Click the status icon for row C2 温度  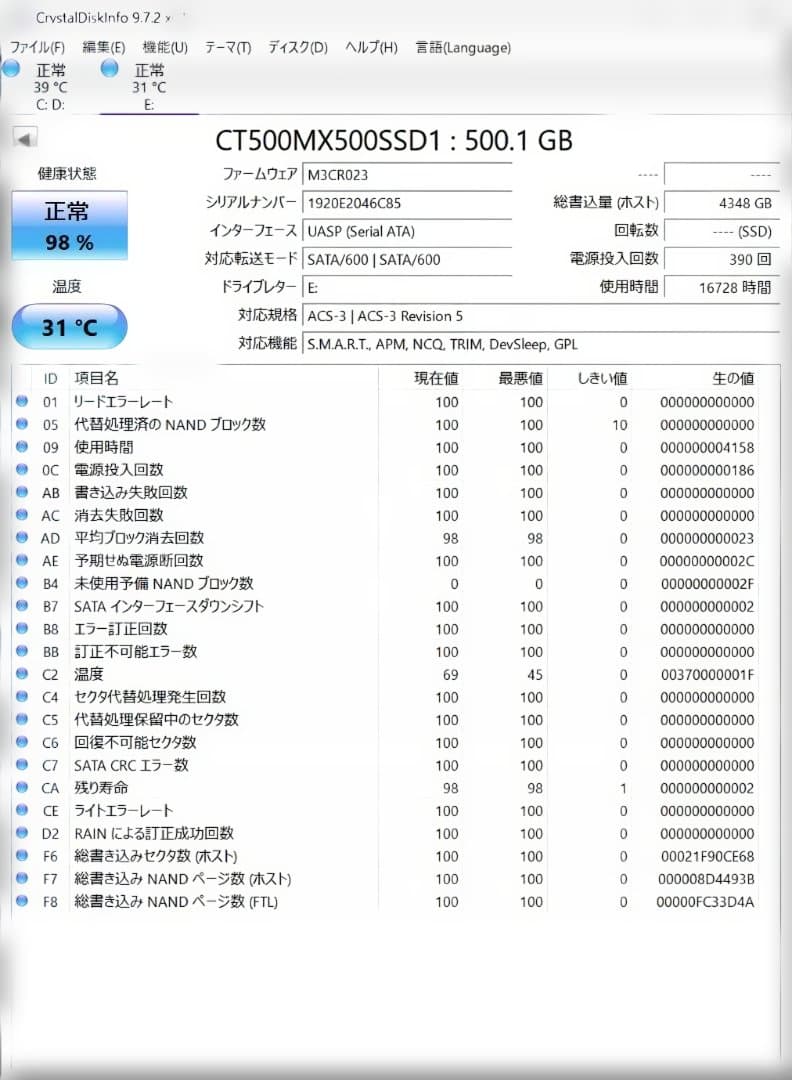[22, 674]
